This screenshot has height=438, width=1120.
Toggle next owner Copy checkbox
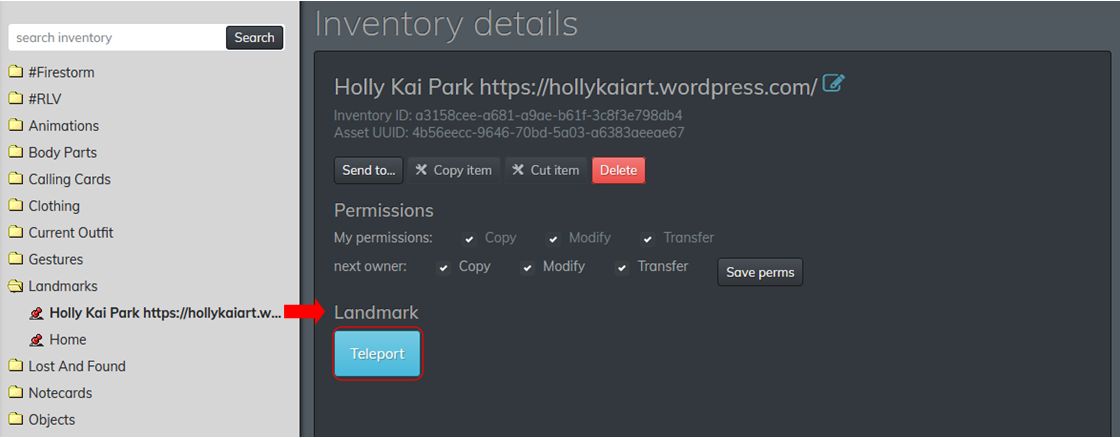(x=443, y=268)
